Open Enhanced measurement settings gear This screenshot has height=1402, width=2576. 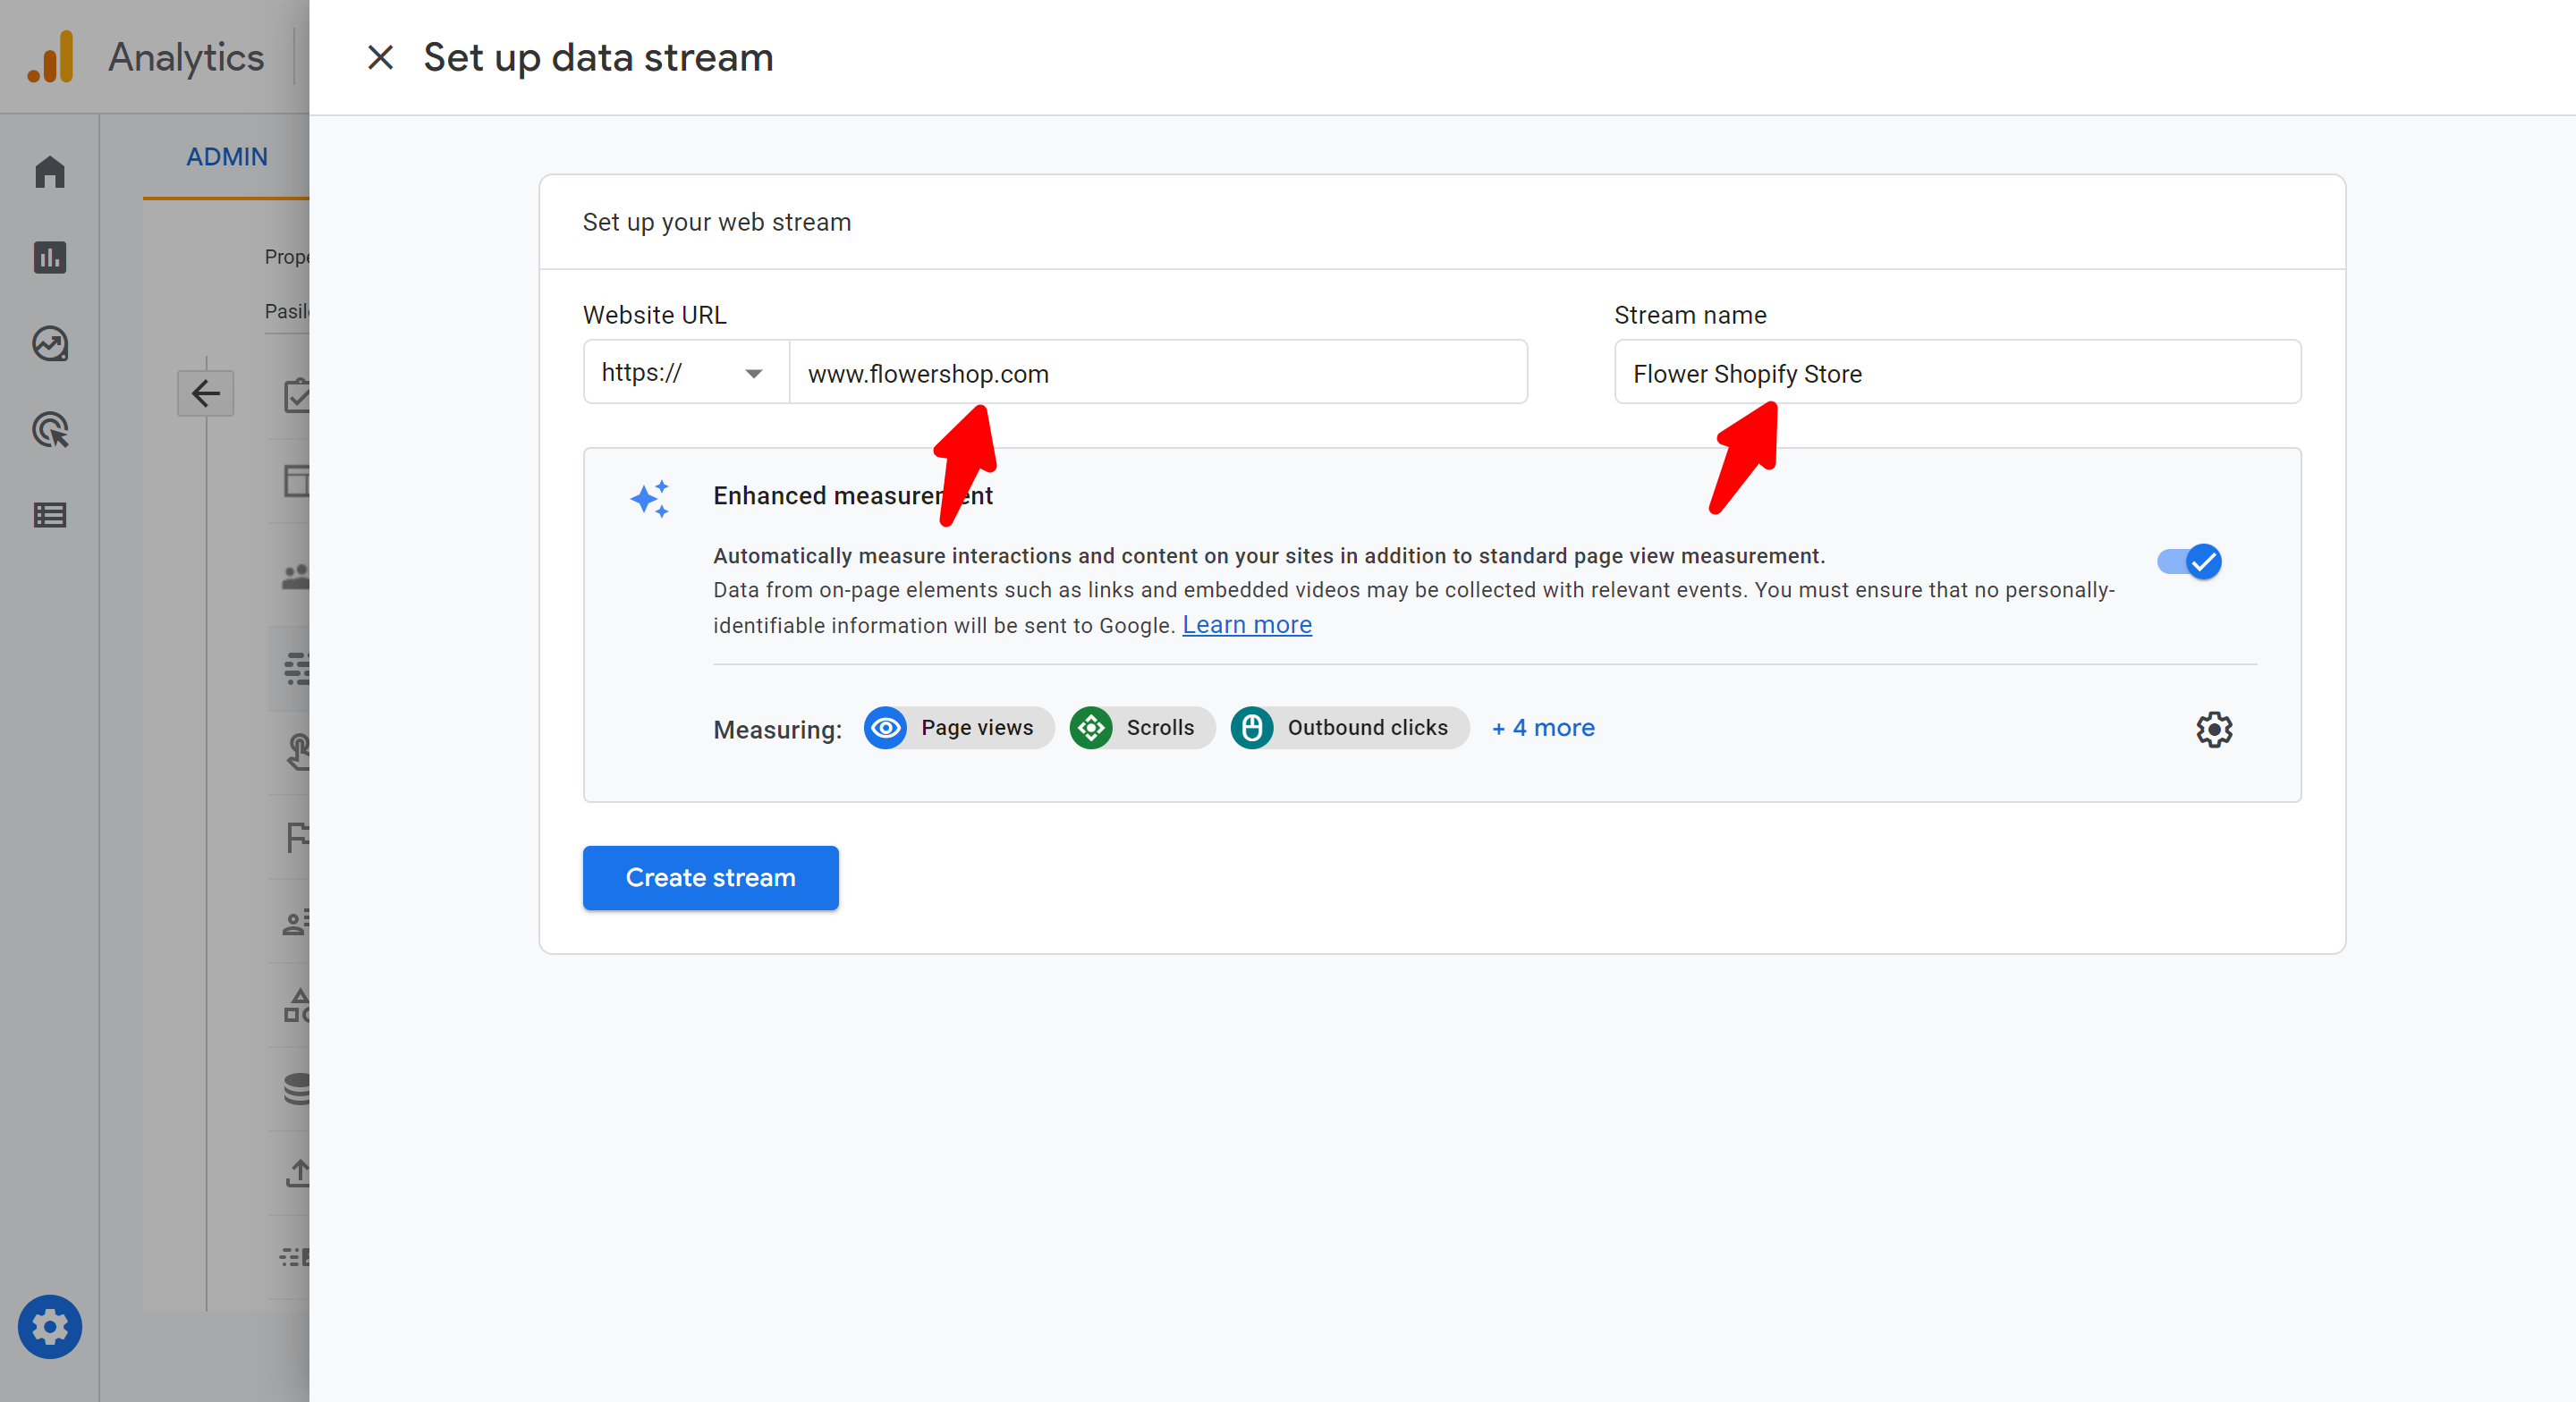coord(2214,729)
